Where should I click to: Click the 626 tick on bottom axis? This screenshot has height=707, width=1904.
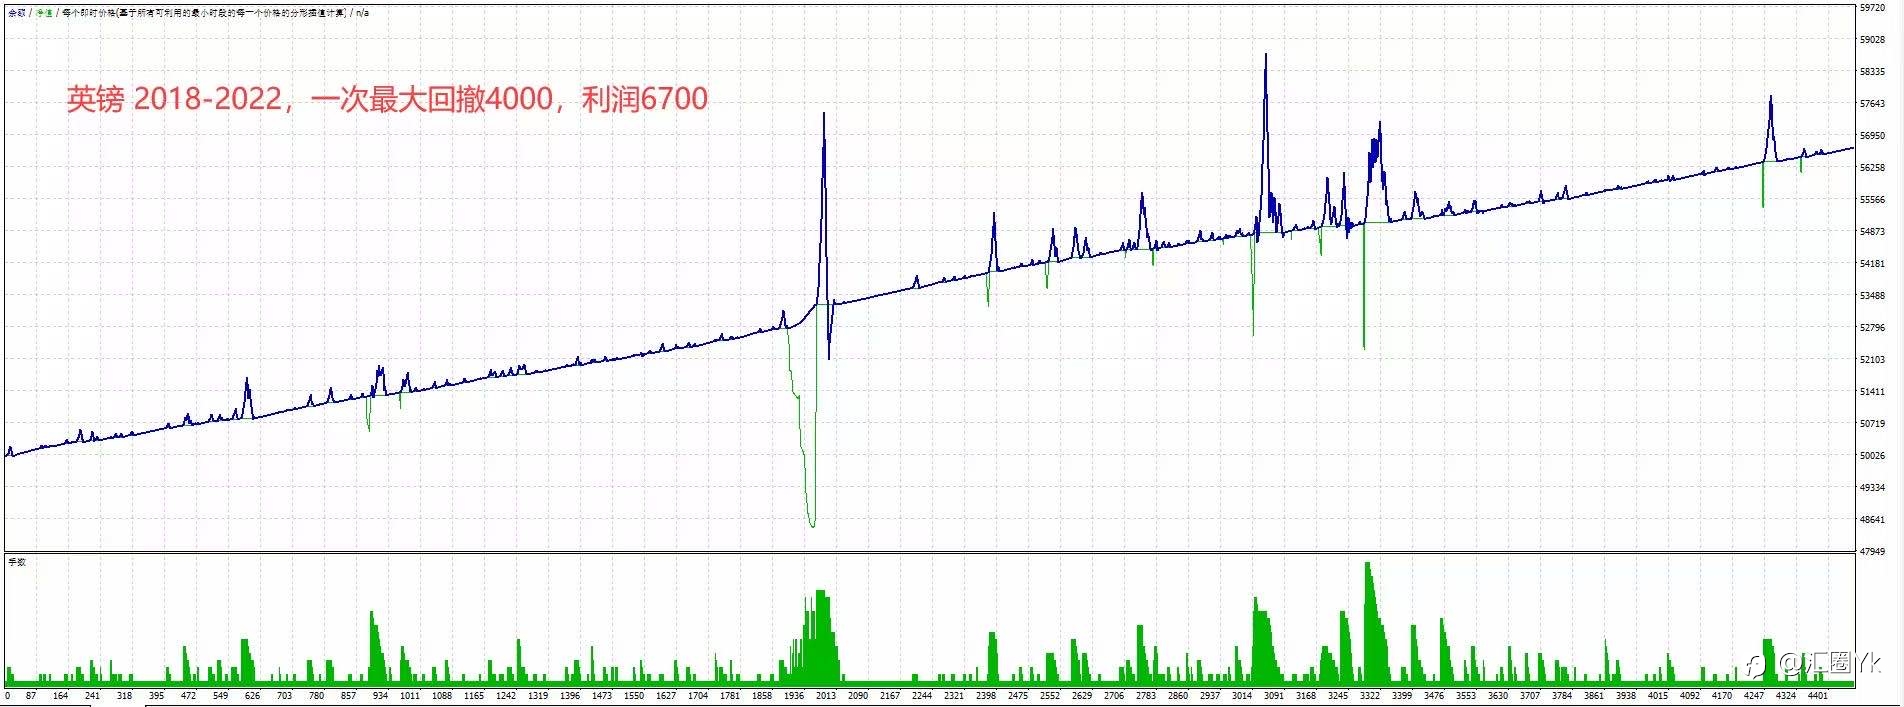[x=252, y=696]
